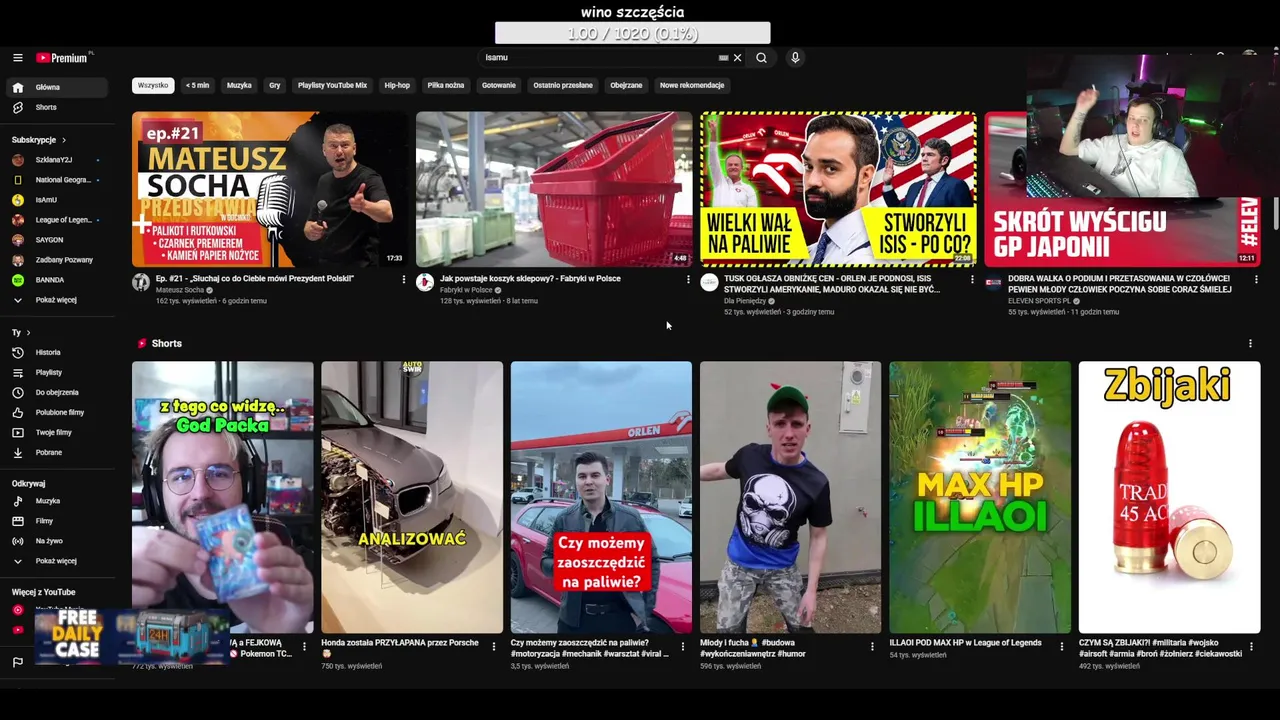The height and width of the screenshot is (720, 1280).
Task: Select the Muzyka filter chip
Action: point(239,86)
